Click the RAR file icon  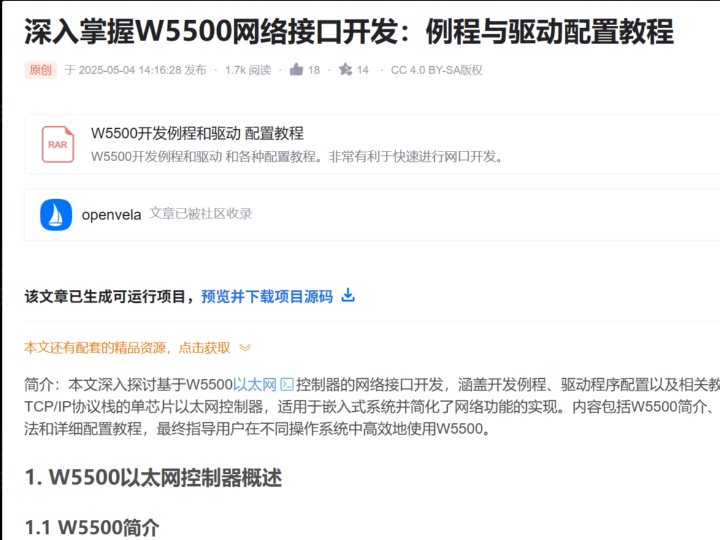(x=57, y=145)
